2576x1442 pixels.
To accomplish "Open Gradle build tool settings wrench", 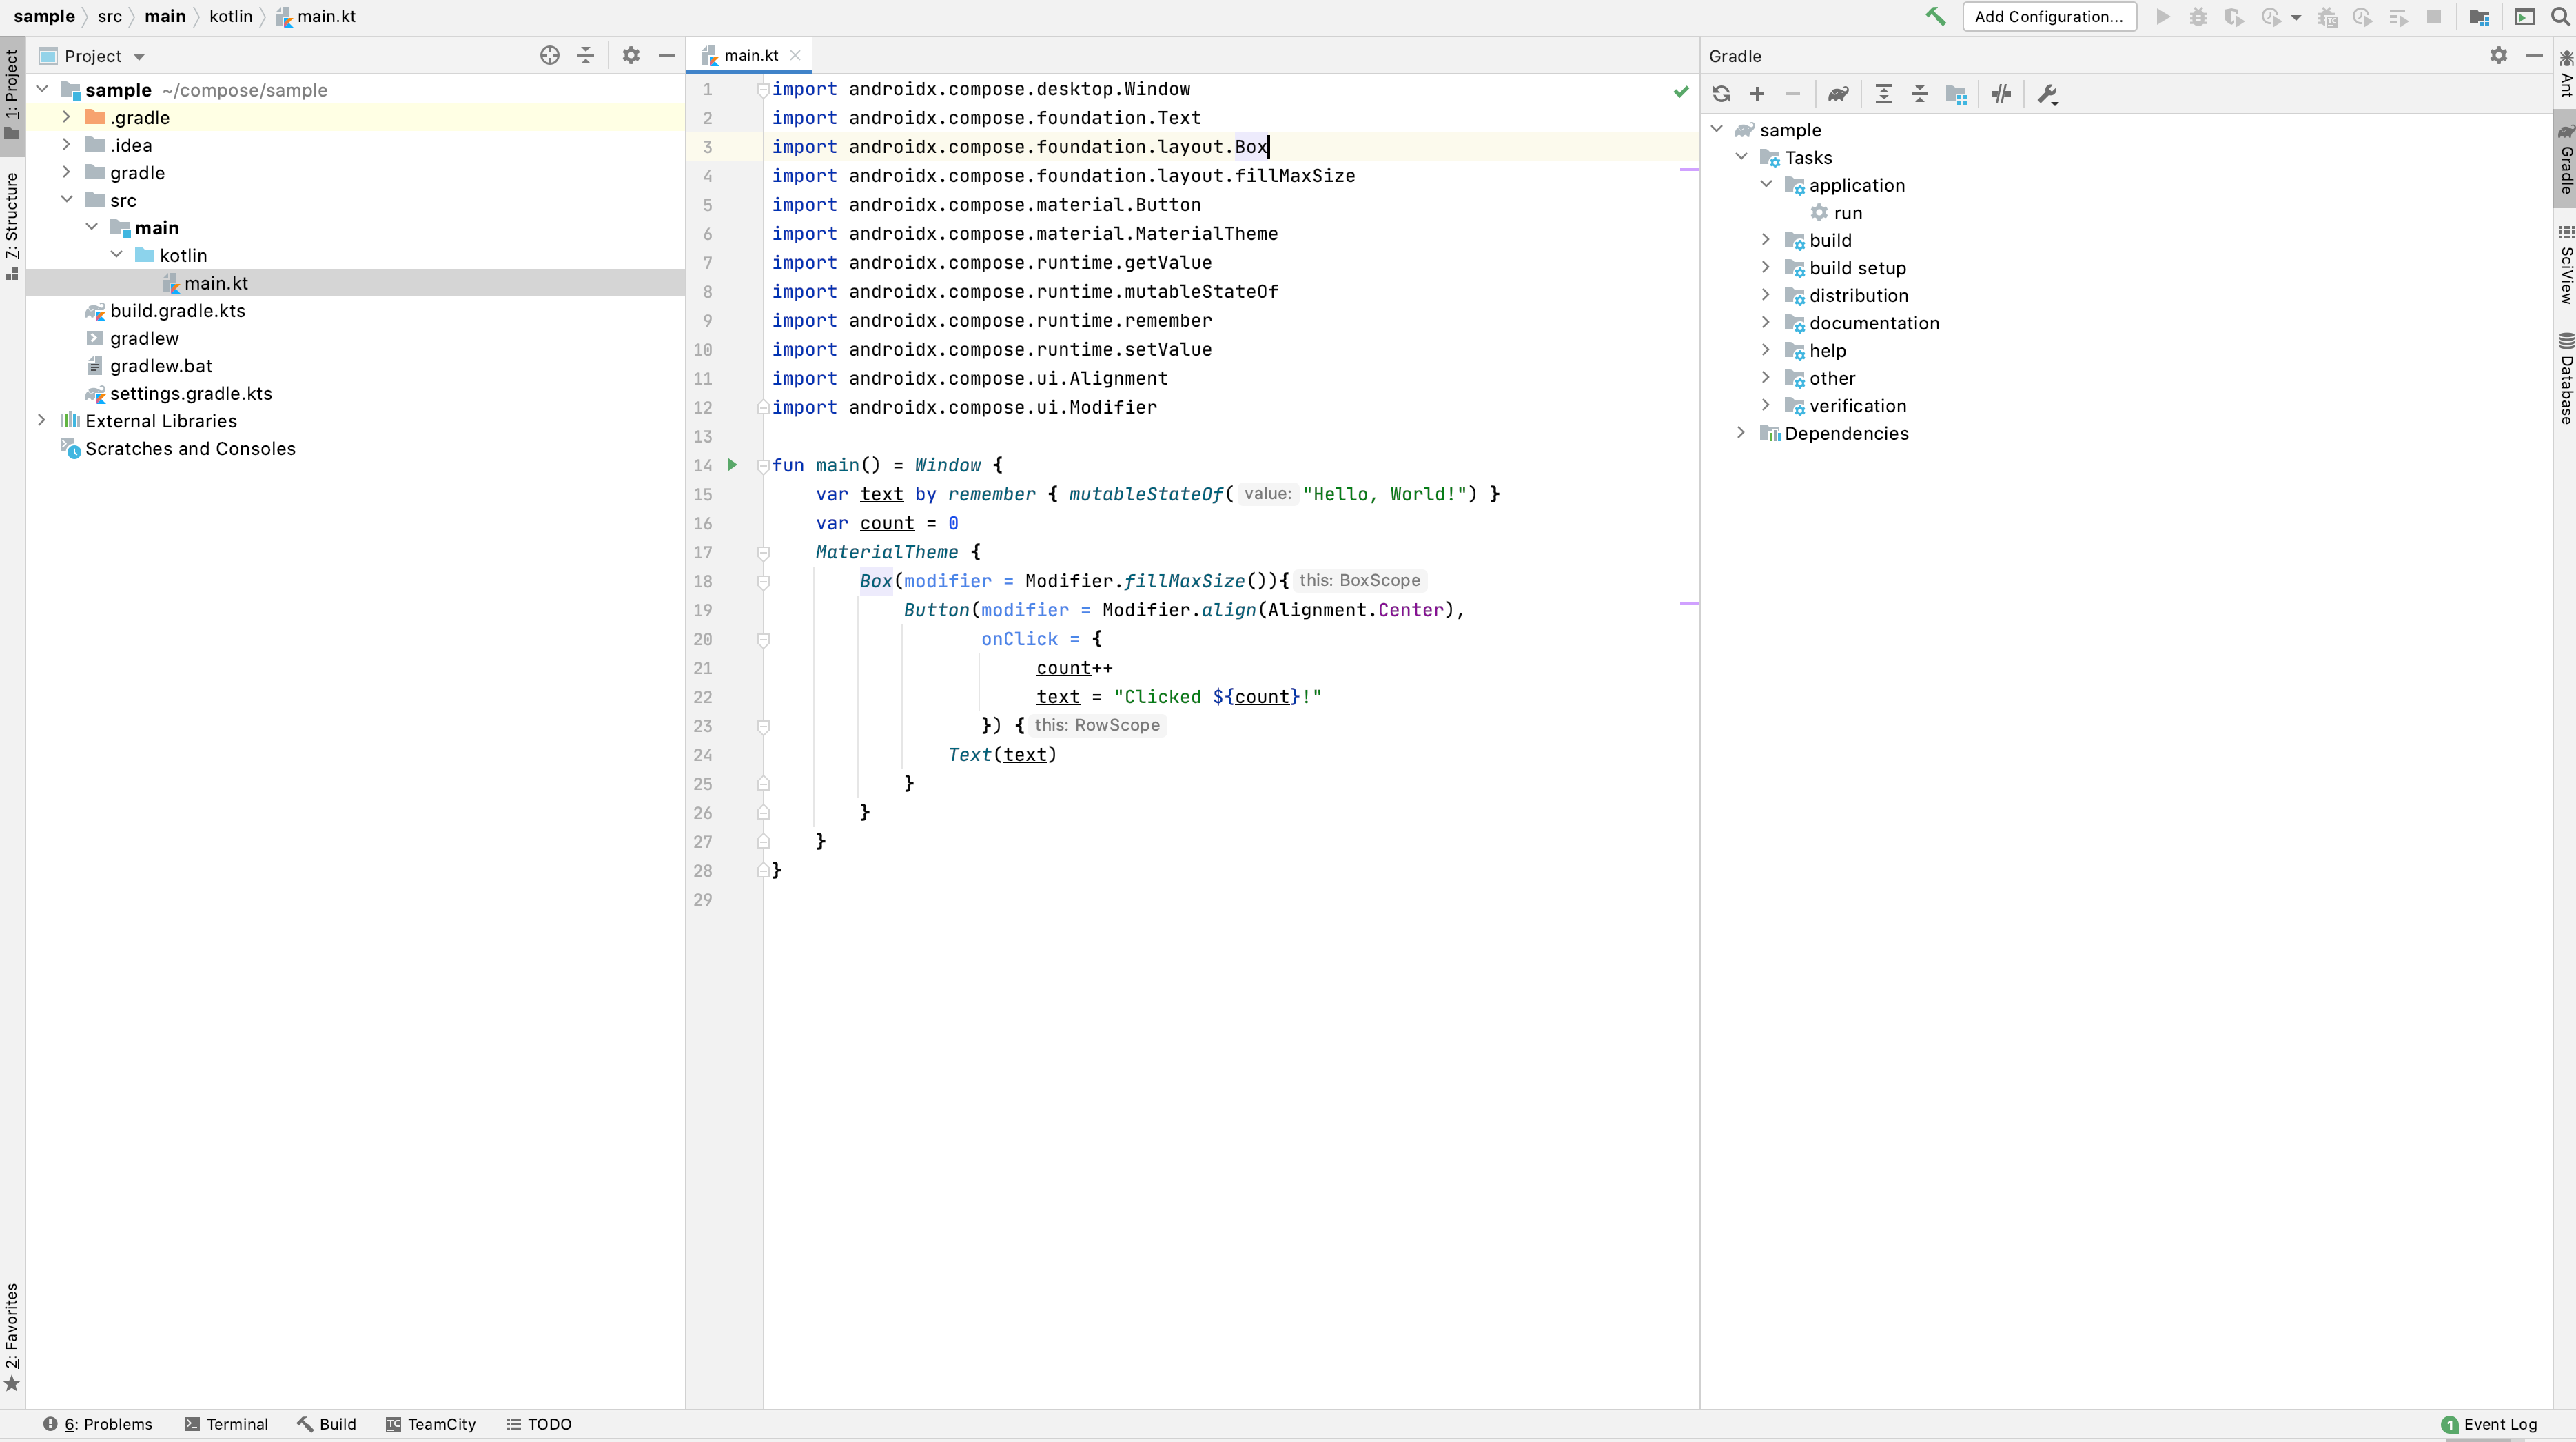I will [x=2047, y=94].
